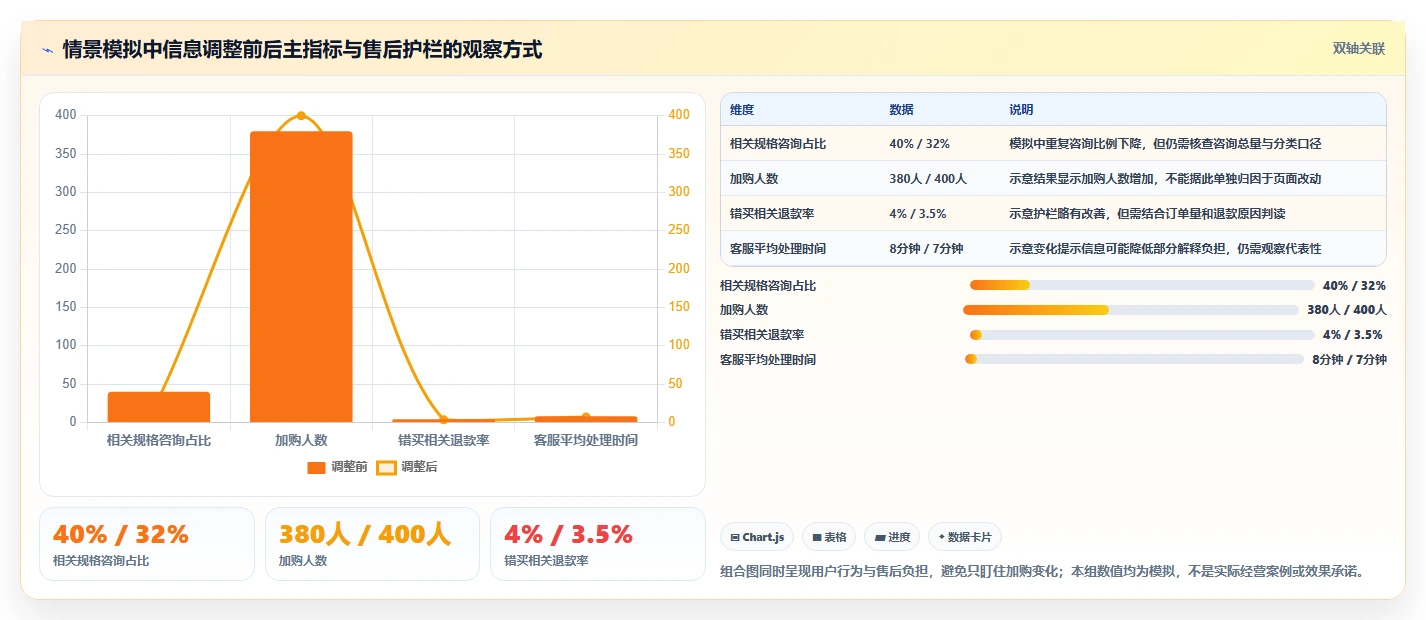Click the line peak point above 加购人数
1426x620 pixels.
[301, 115]
